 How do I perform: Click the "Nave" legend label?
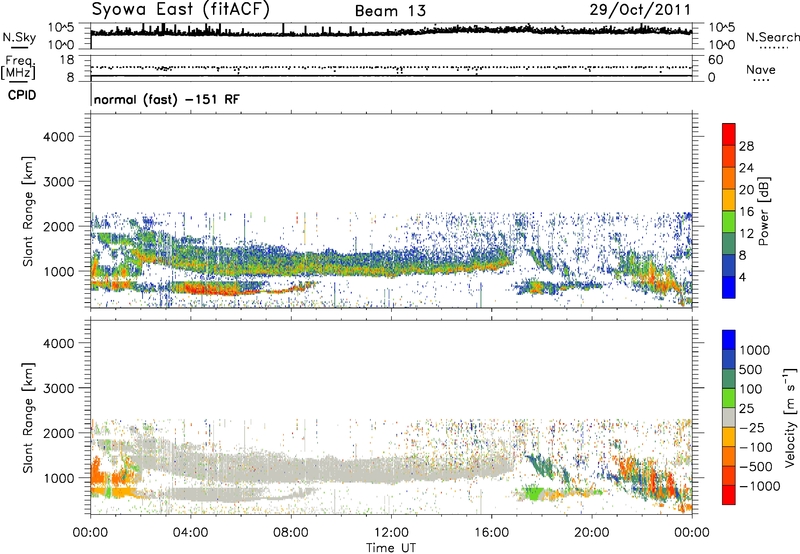(x=761, y=69)
